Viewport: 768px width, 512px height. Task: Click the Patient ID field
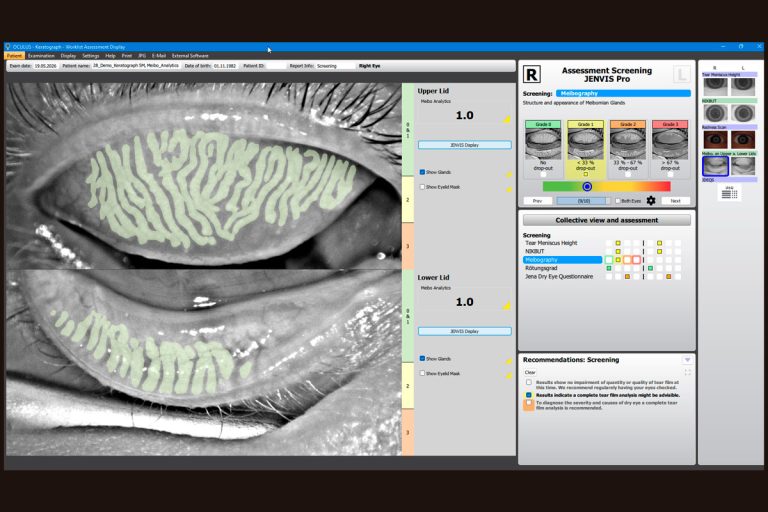pos(276,66)
